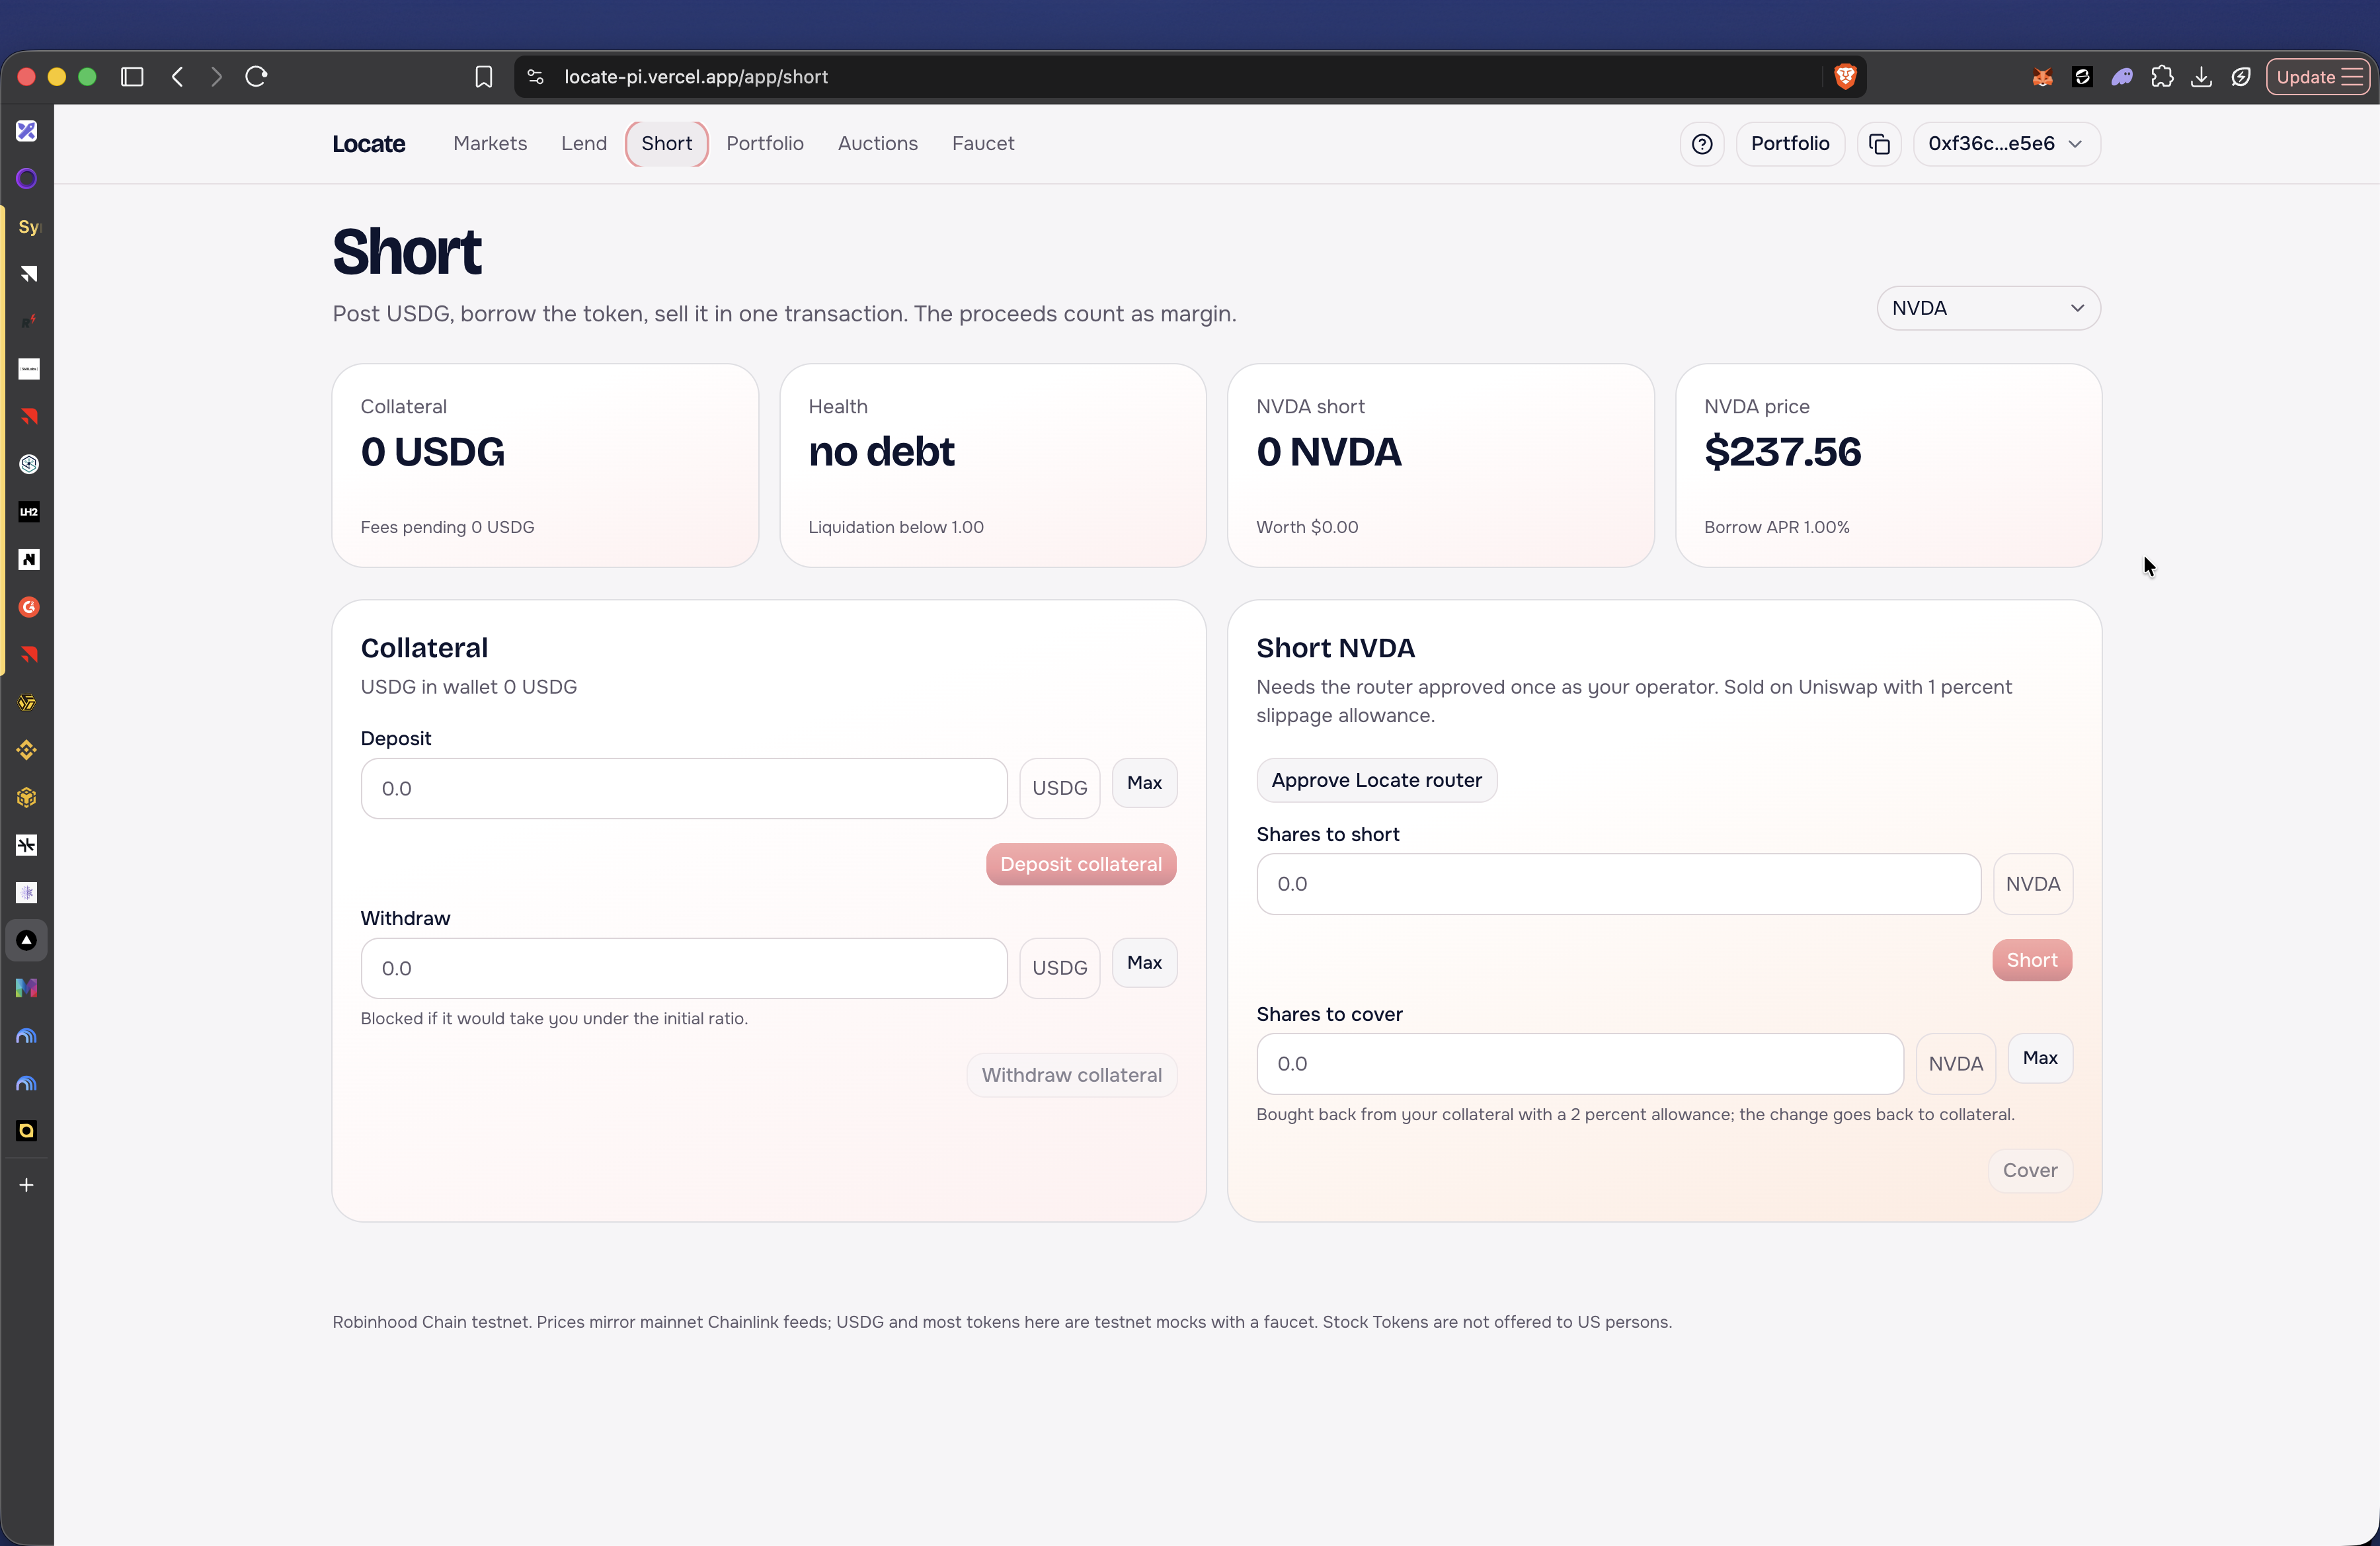The image size is (2380, 1546).
Task: Click the Approve Locate router button
Action: [x=1377, y=780]
